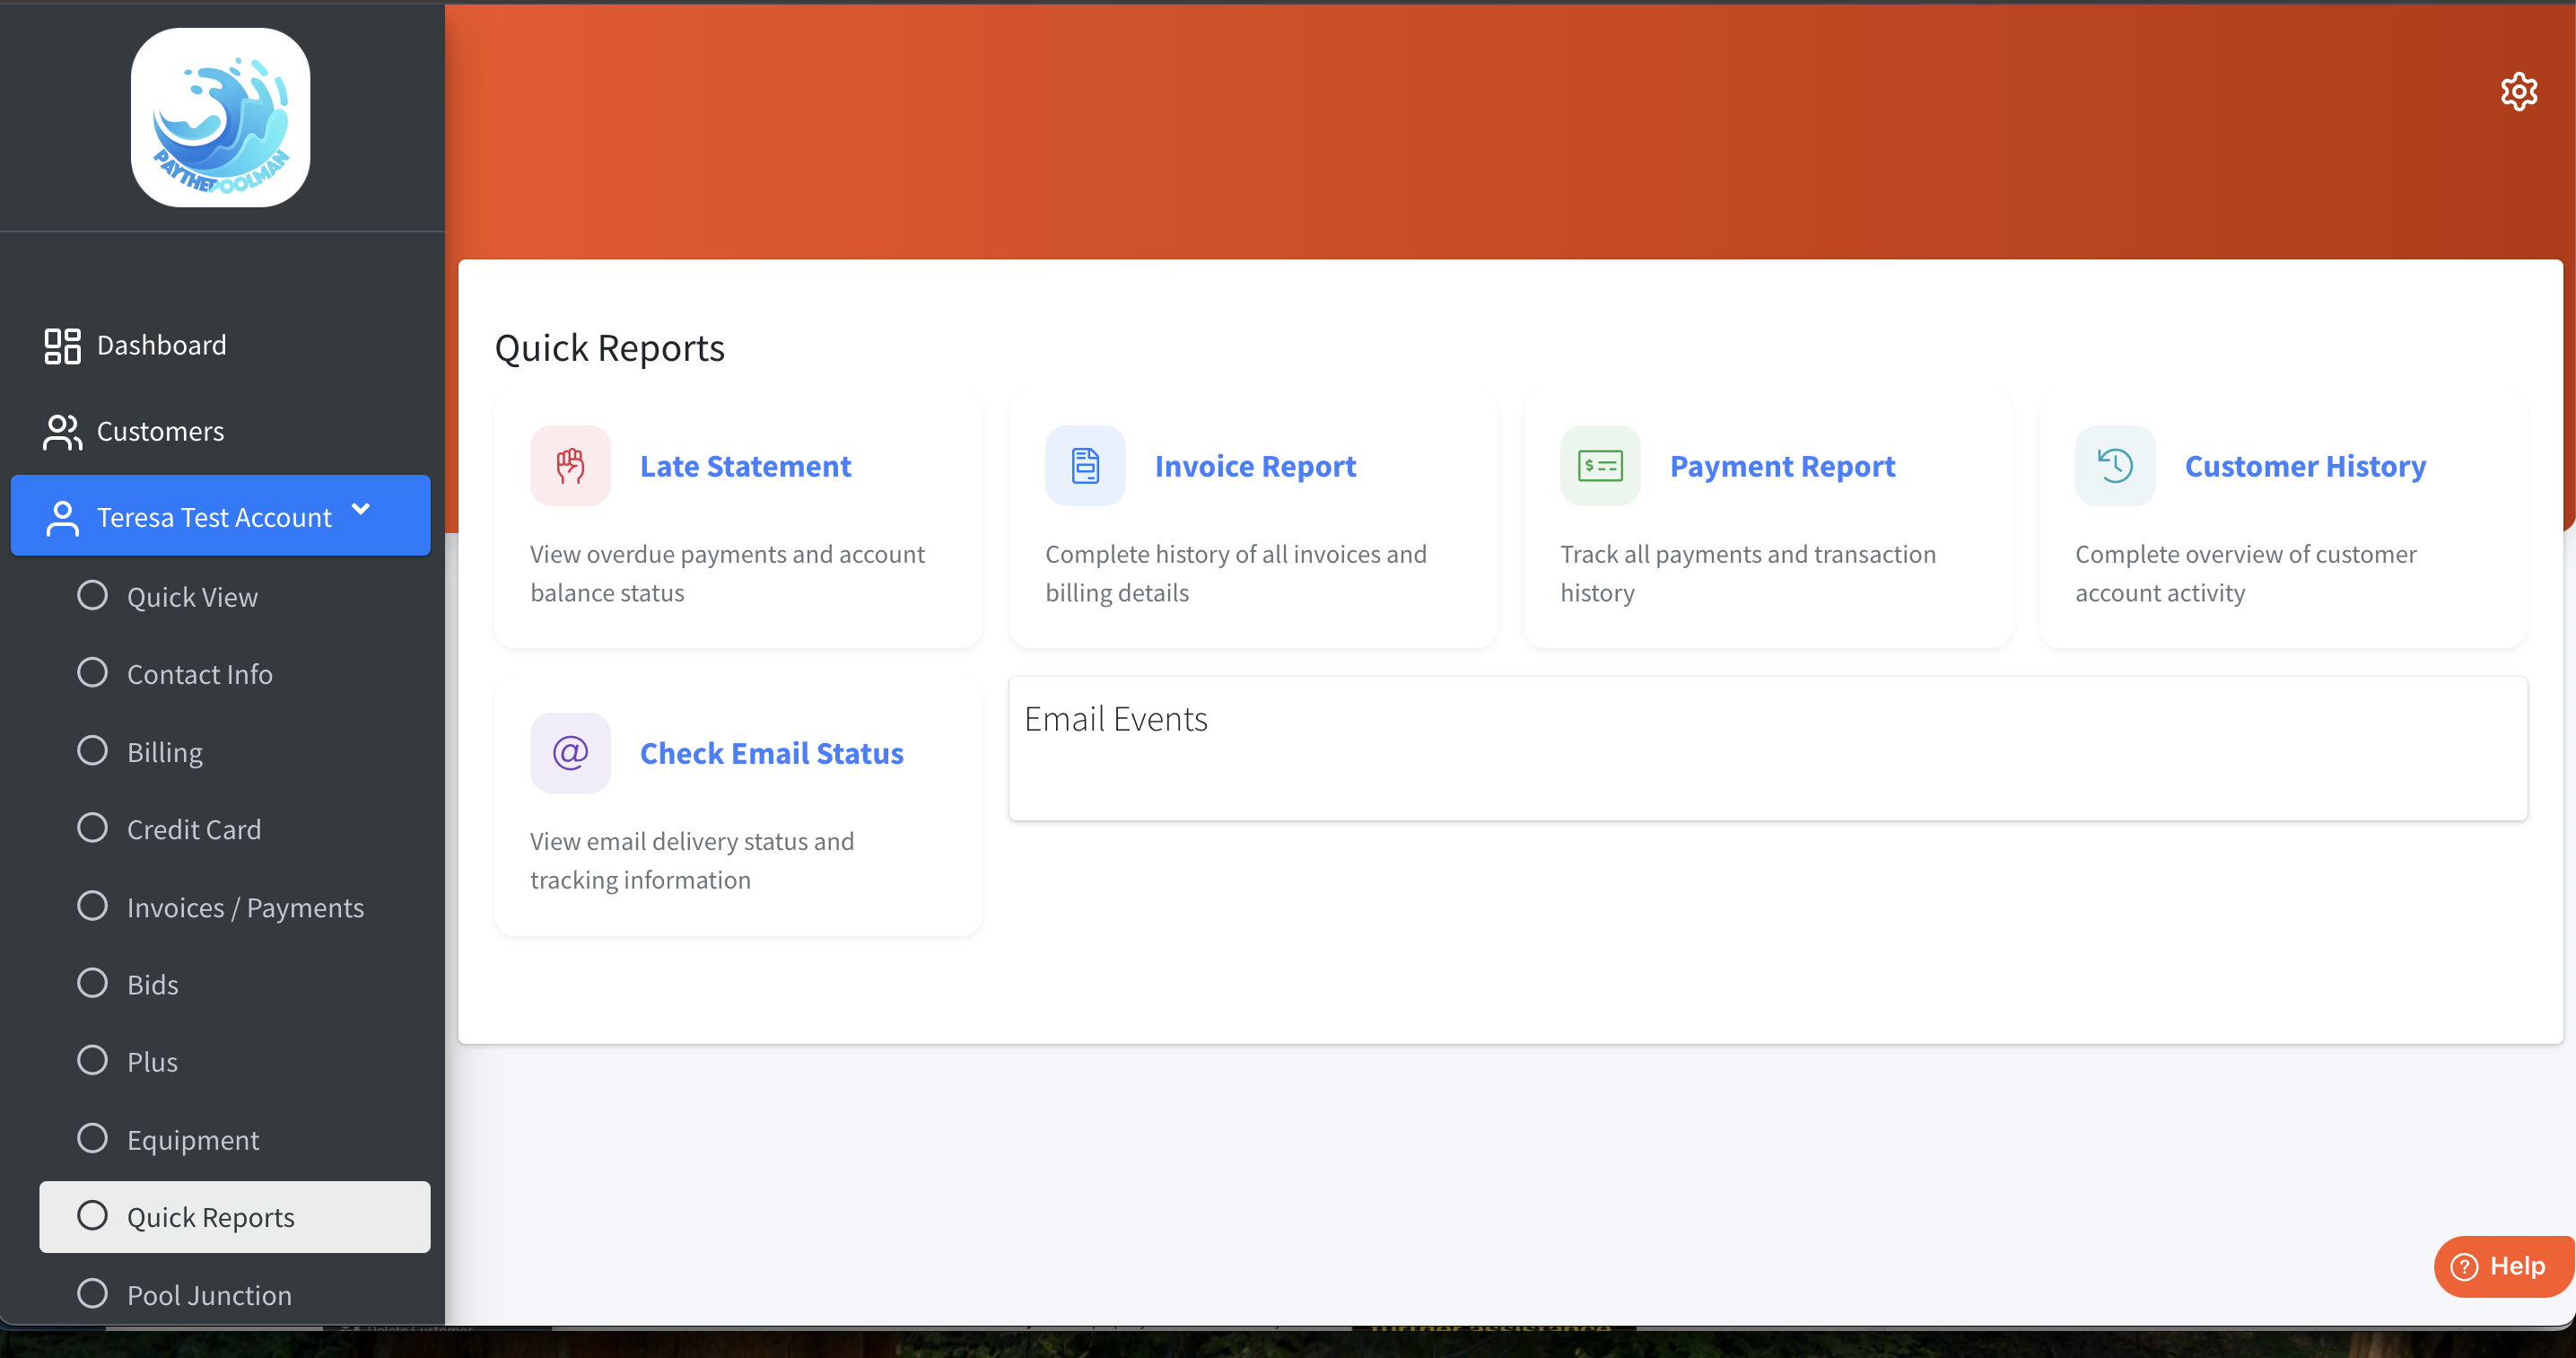Click the Customers people icon
This screenshot has height=1358, width=2576.
click(62, 432)
